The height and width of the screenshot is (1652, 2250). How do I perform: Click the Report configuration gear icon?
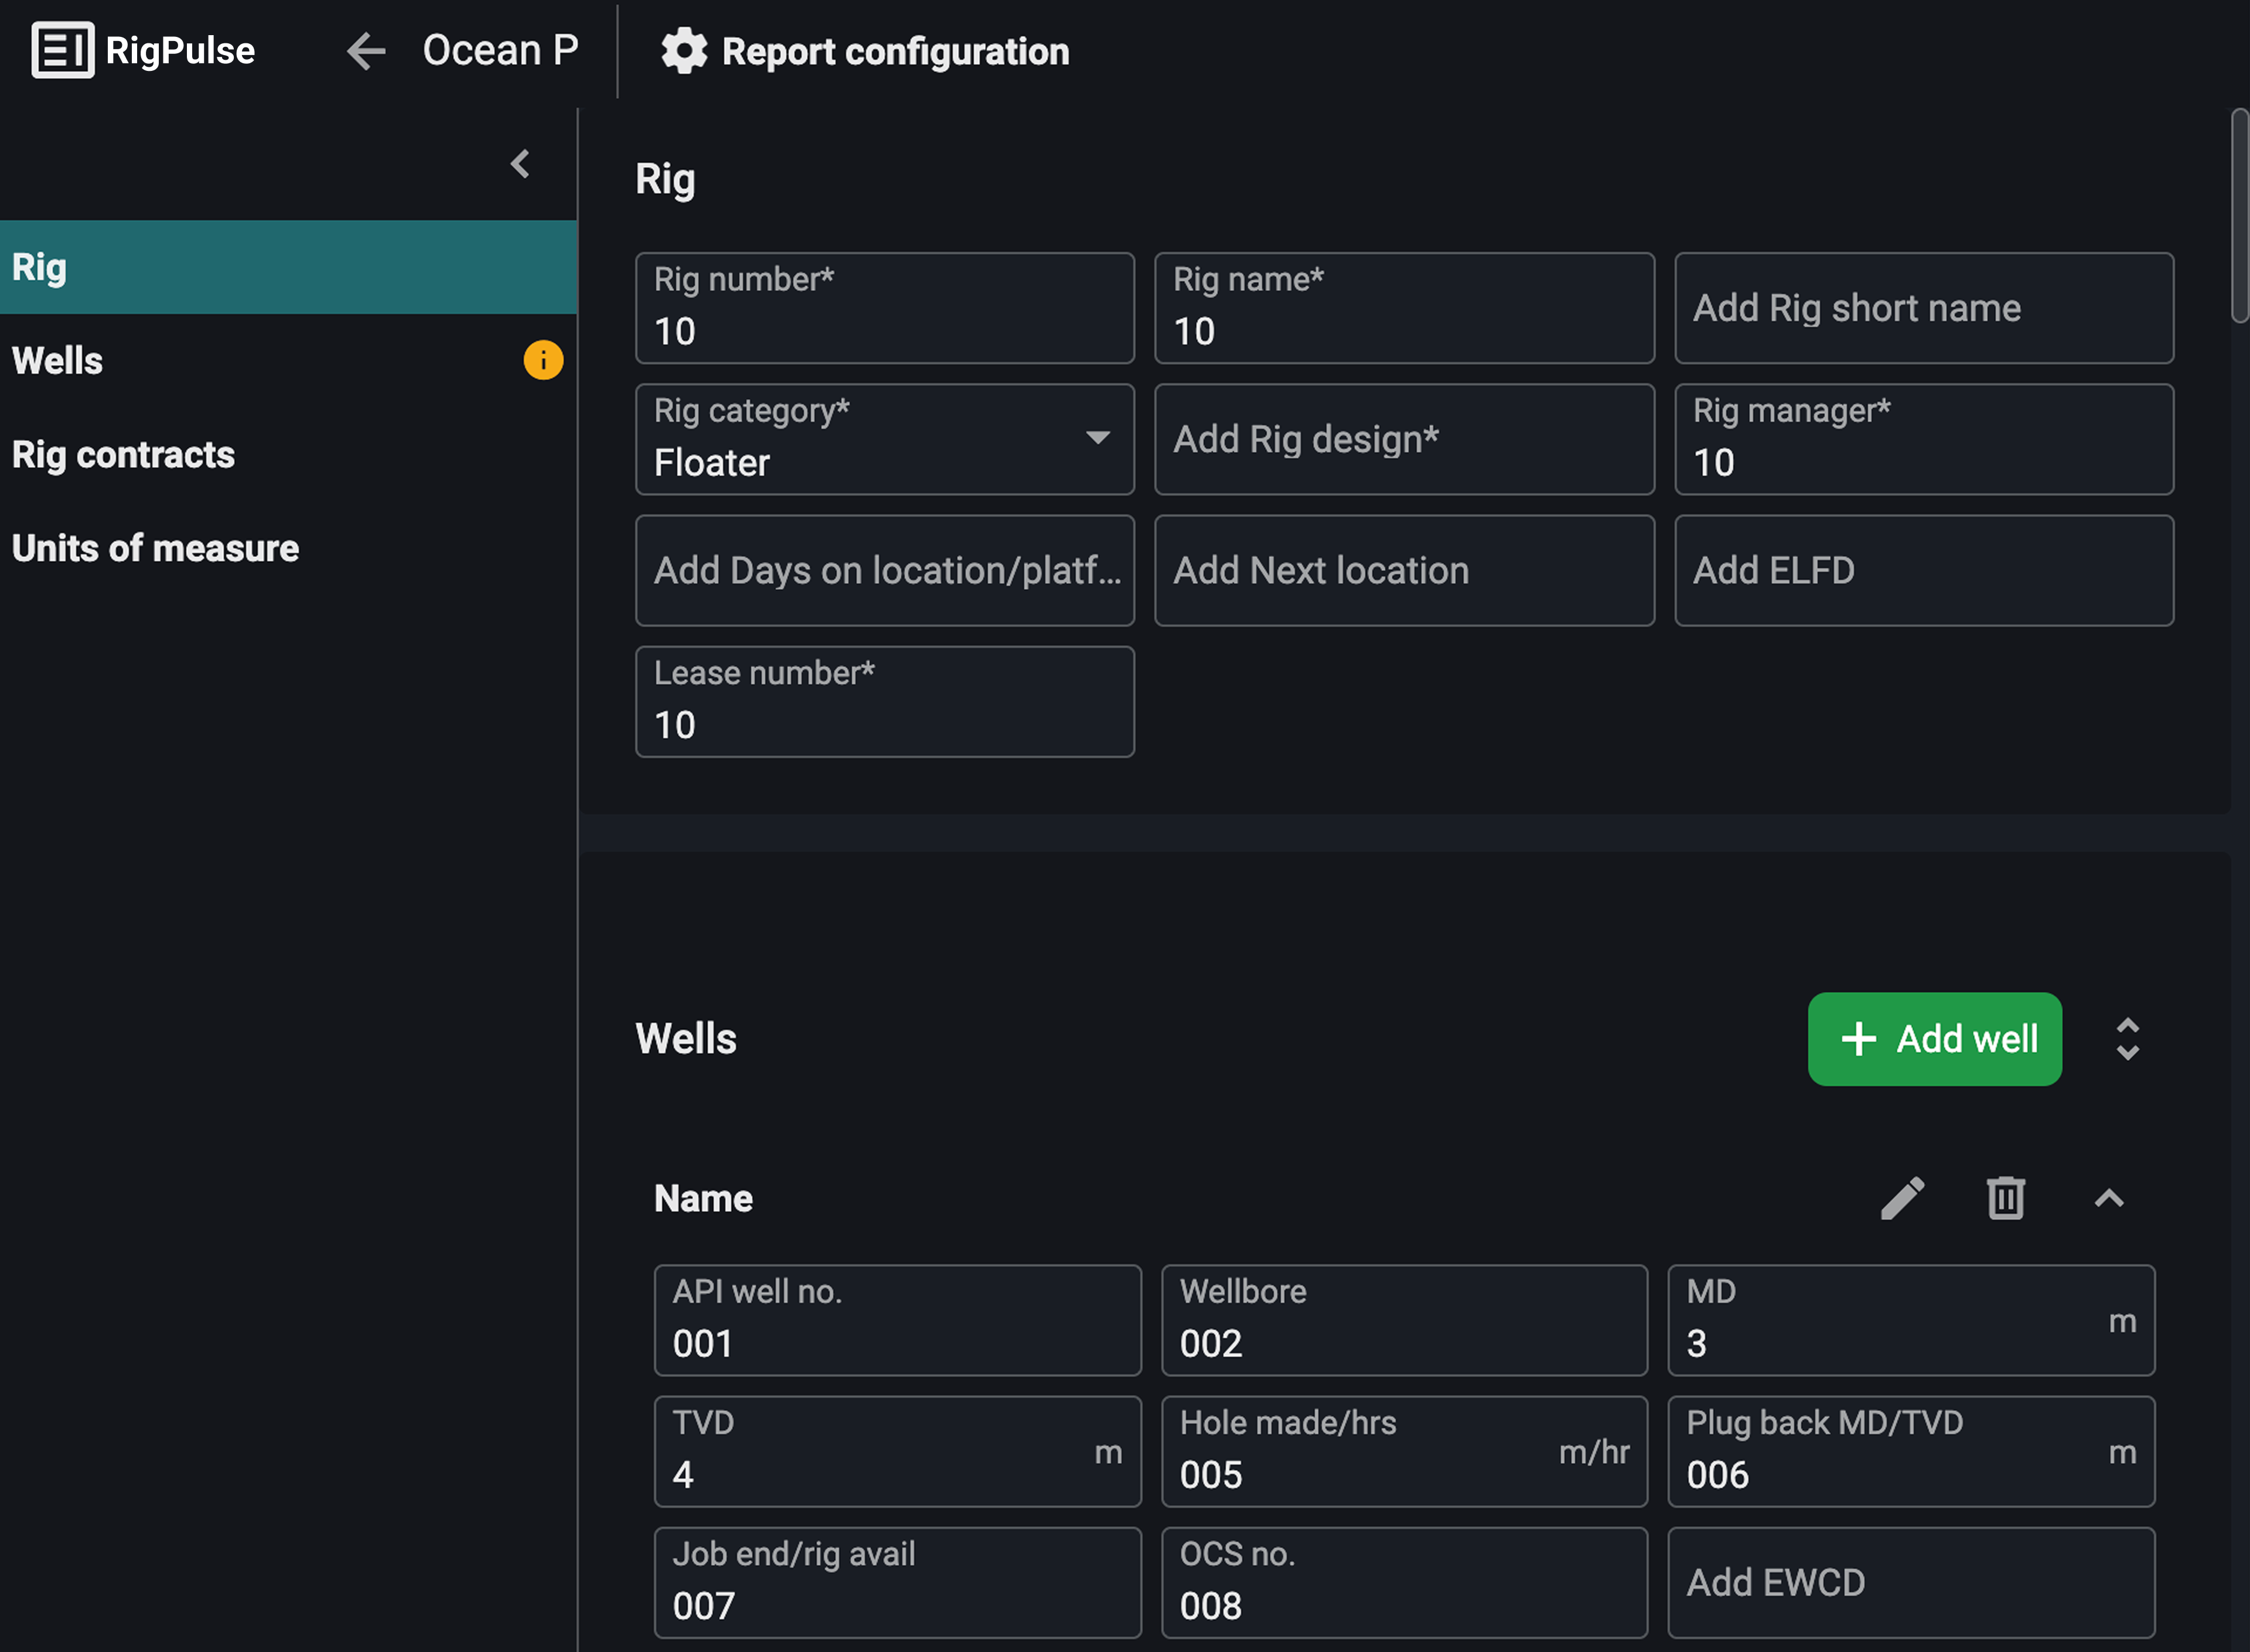685,51
